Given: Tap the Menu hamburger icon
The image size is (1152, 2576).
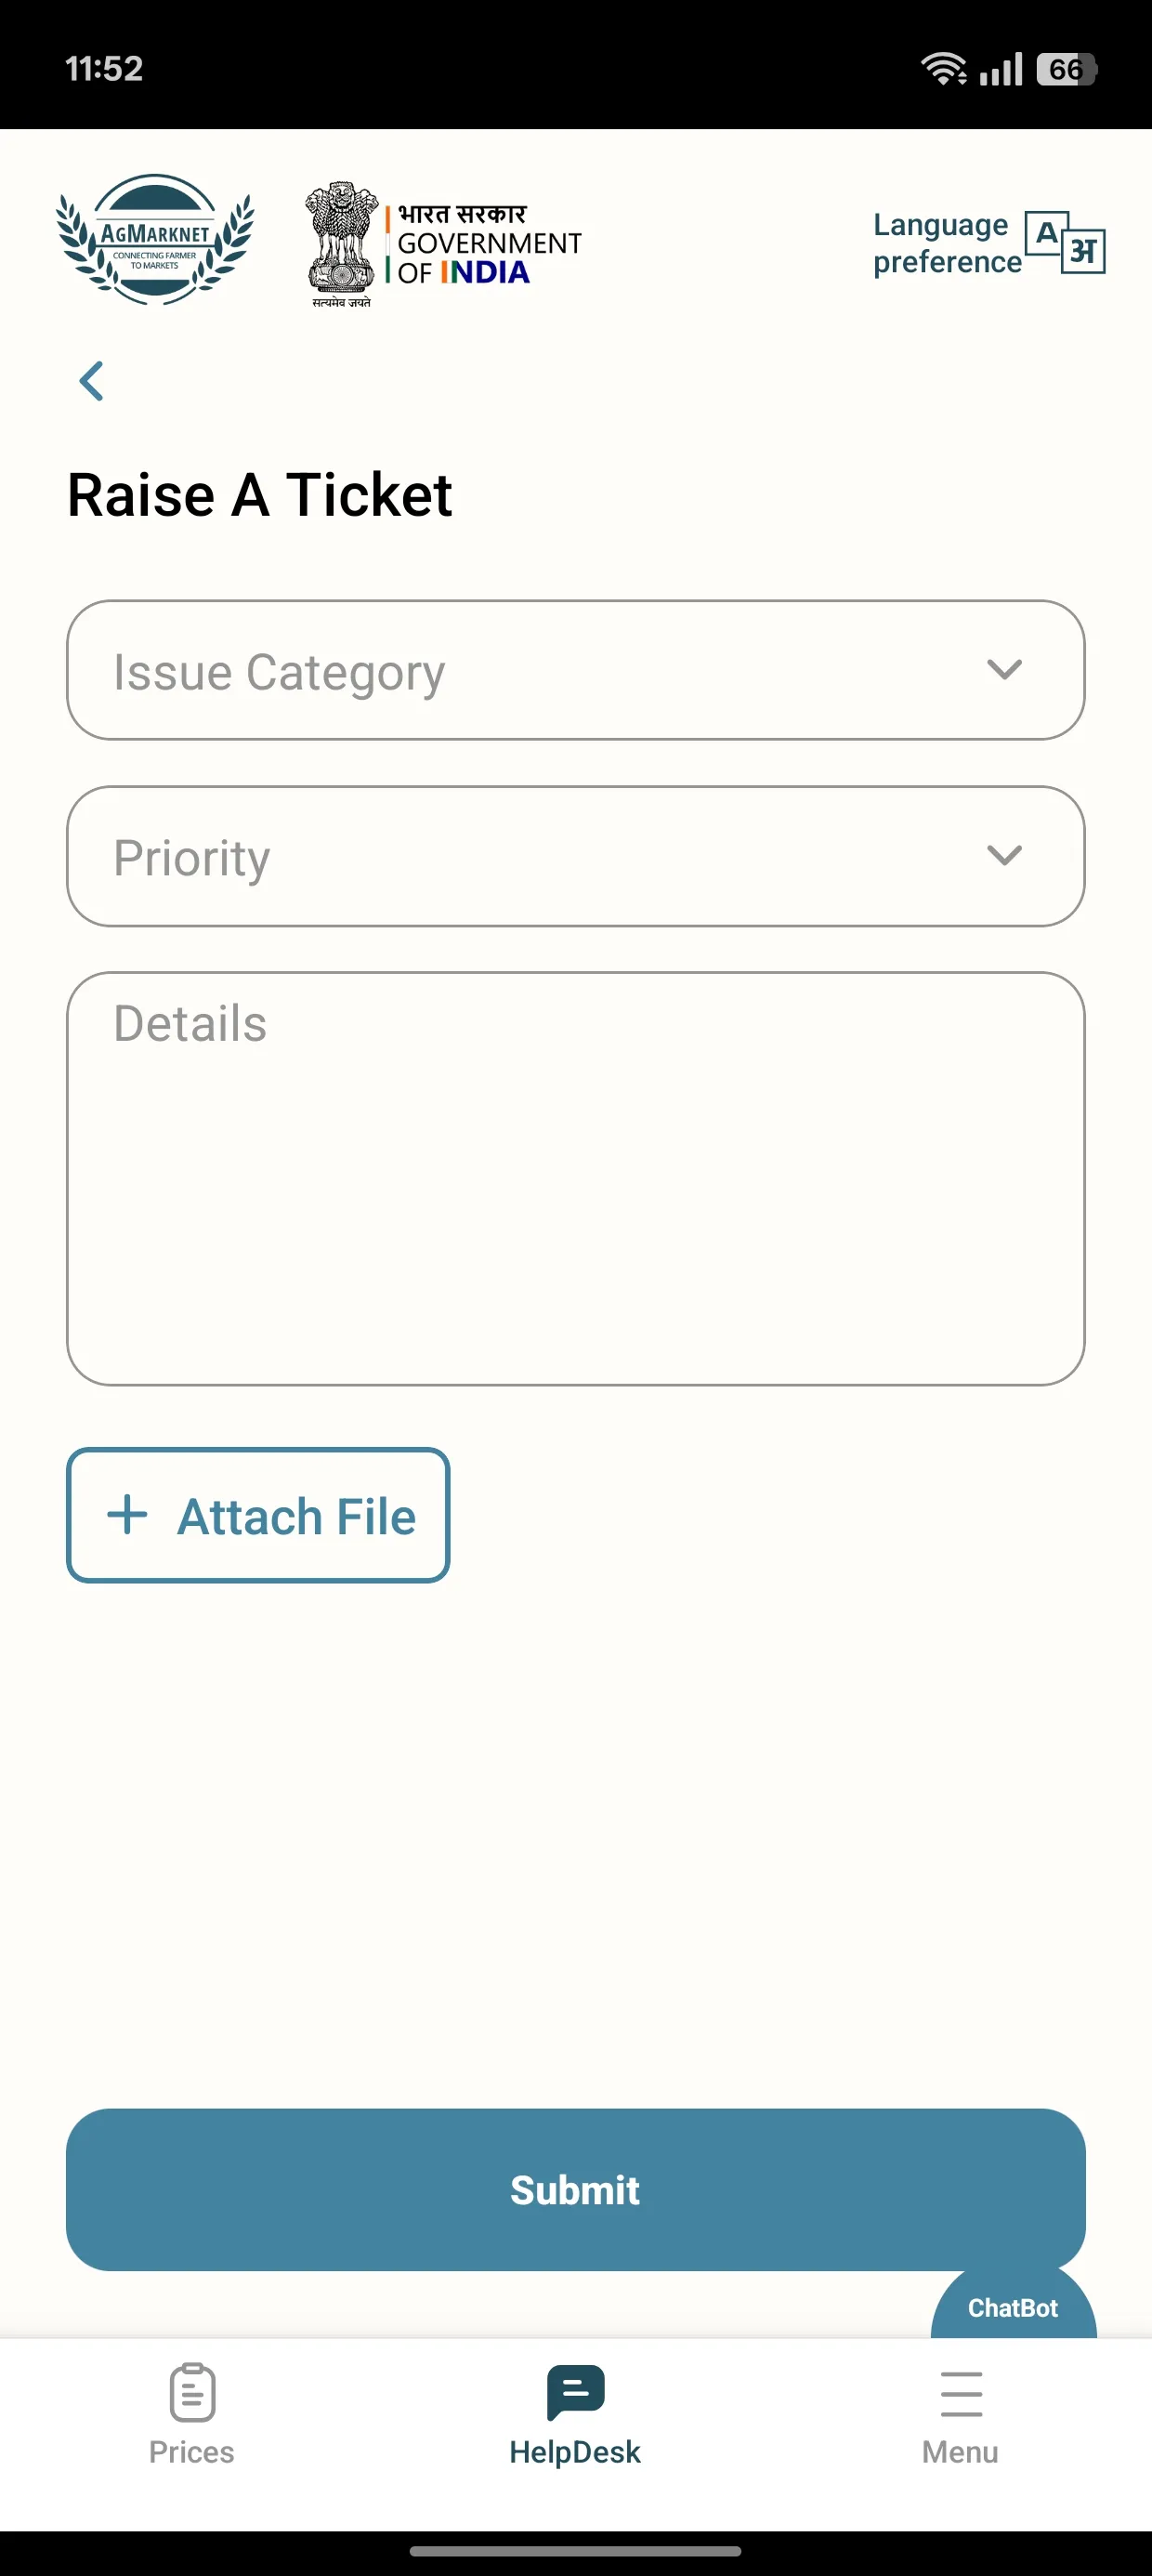Looking at the screenshot, I should pos(961,2394).
